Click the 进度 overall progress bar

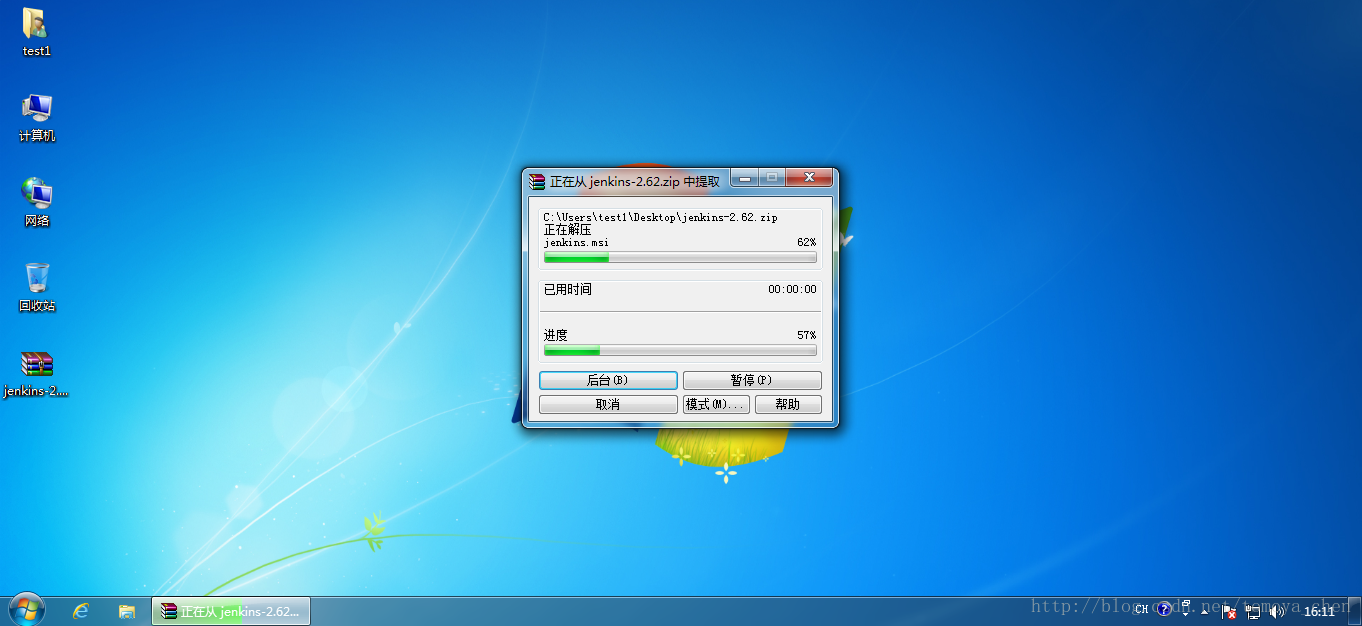(680, 351)
